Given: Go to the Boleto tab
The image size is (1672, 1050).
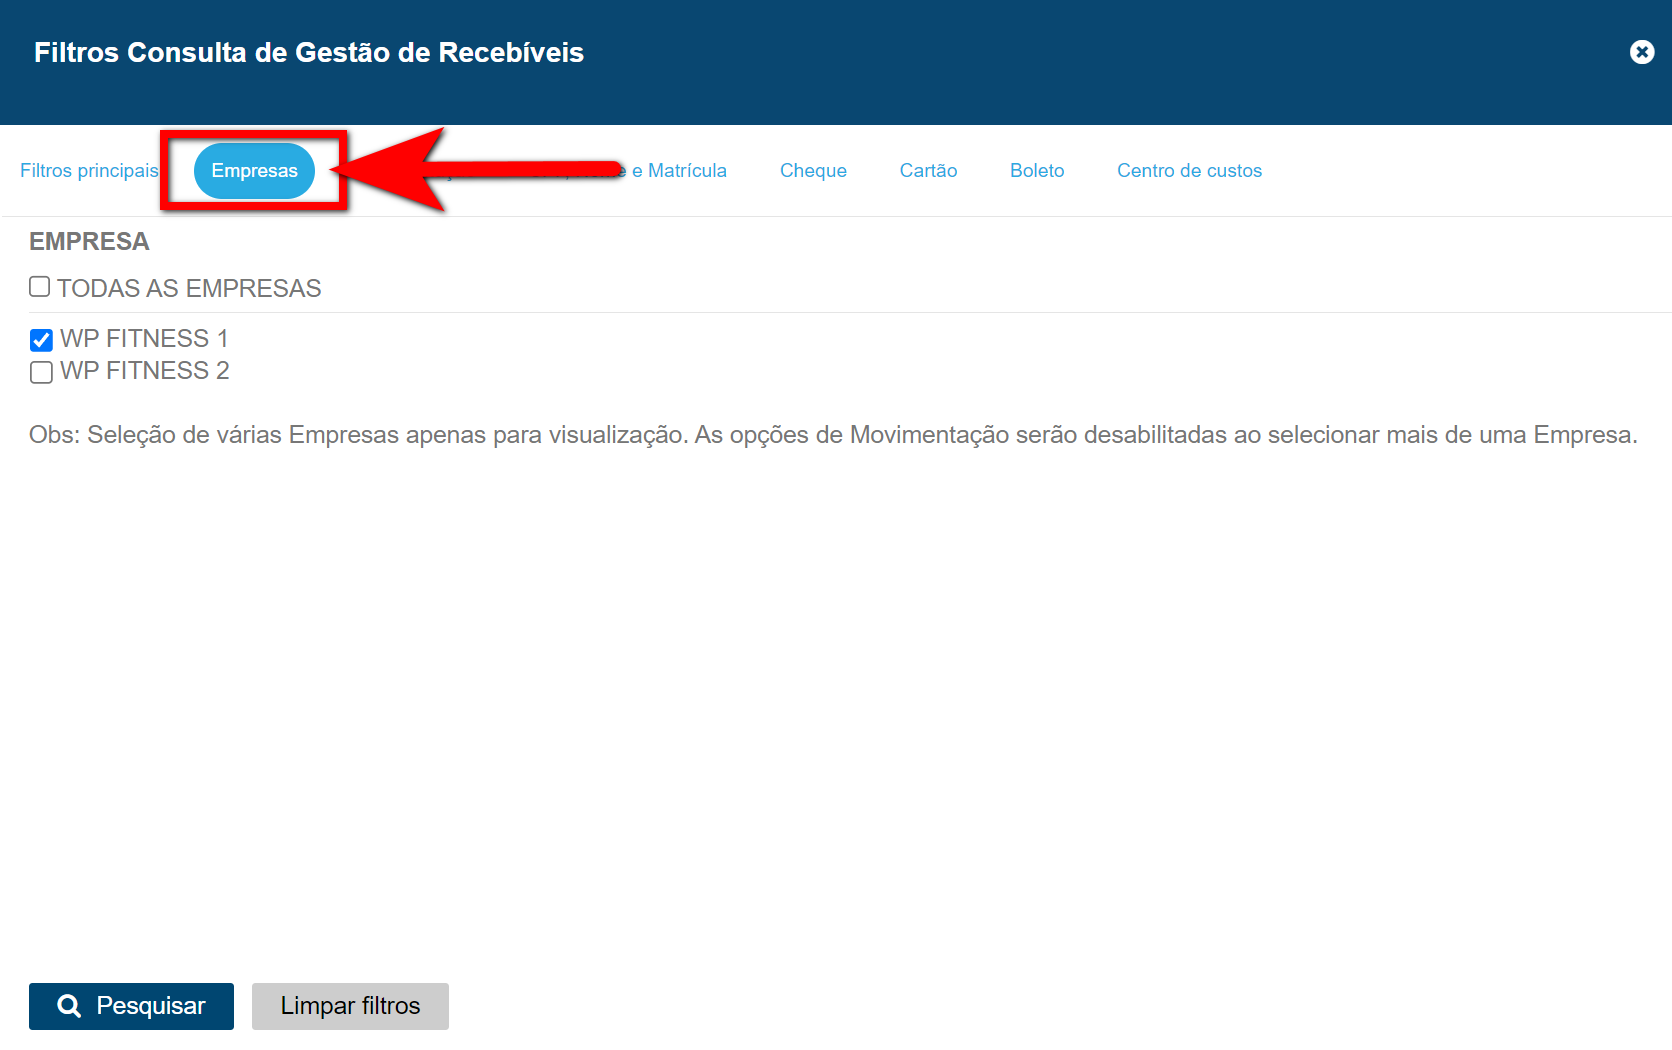Looking at the screenshot, I should click(1037, 171).
